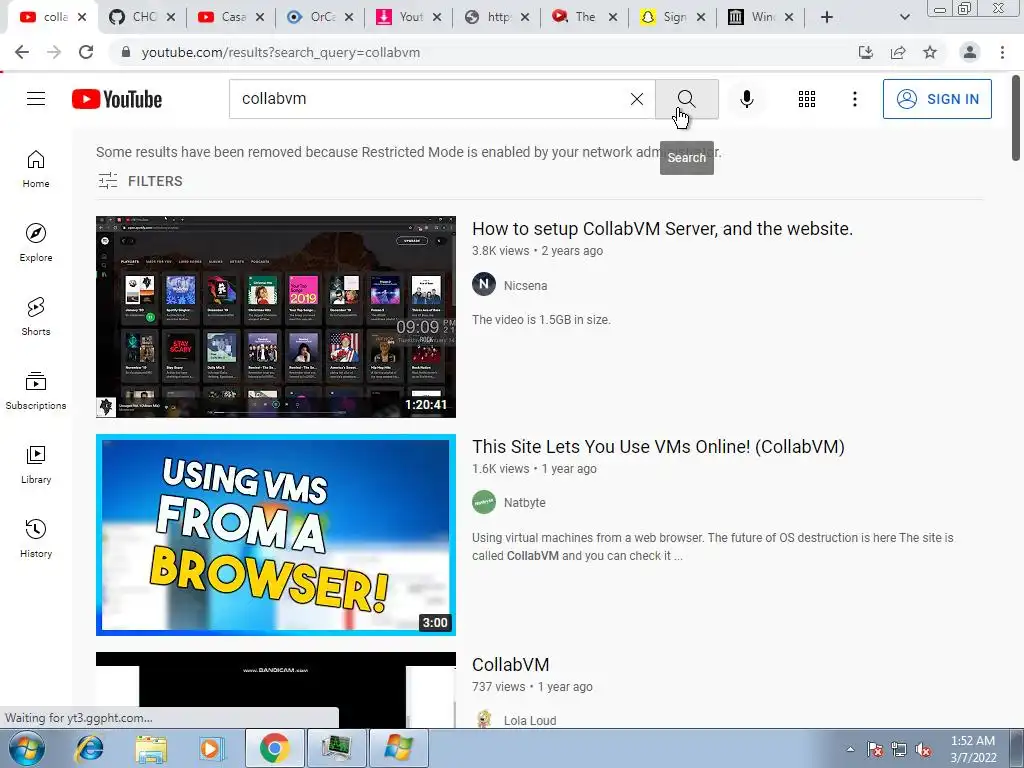This screenshot has height=768, width=1024.
Task: Switch to the Yout tab
Action: pos(409,17)
